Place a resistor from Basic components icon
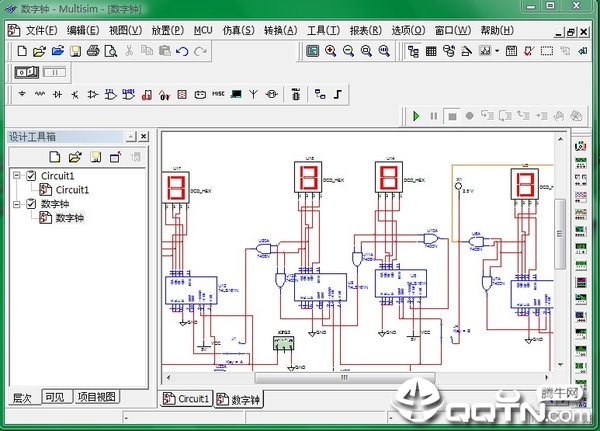The width and height of the screenshot is (600, 431). tap(40, 95)
